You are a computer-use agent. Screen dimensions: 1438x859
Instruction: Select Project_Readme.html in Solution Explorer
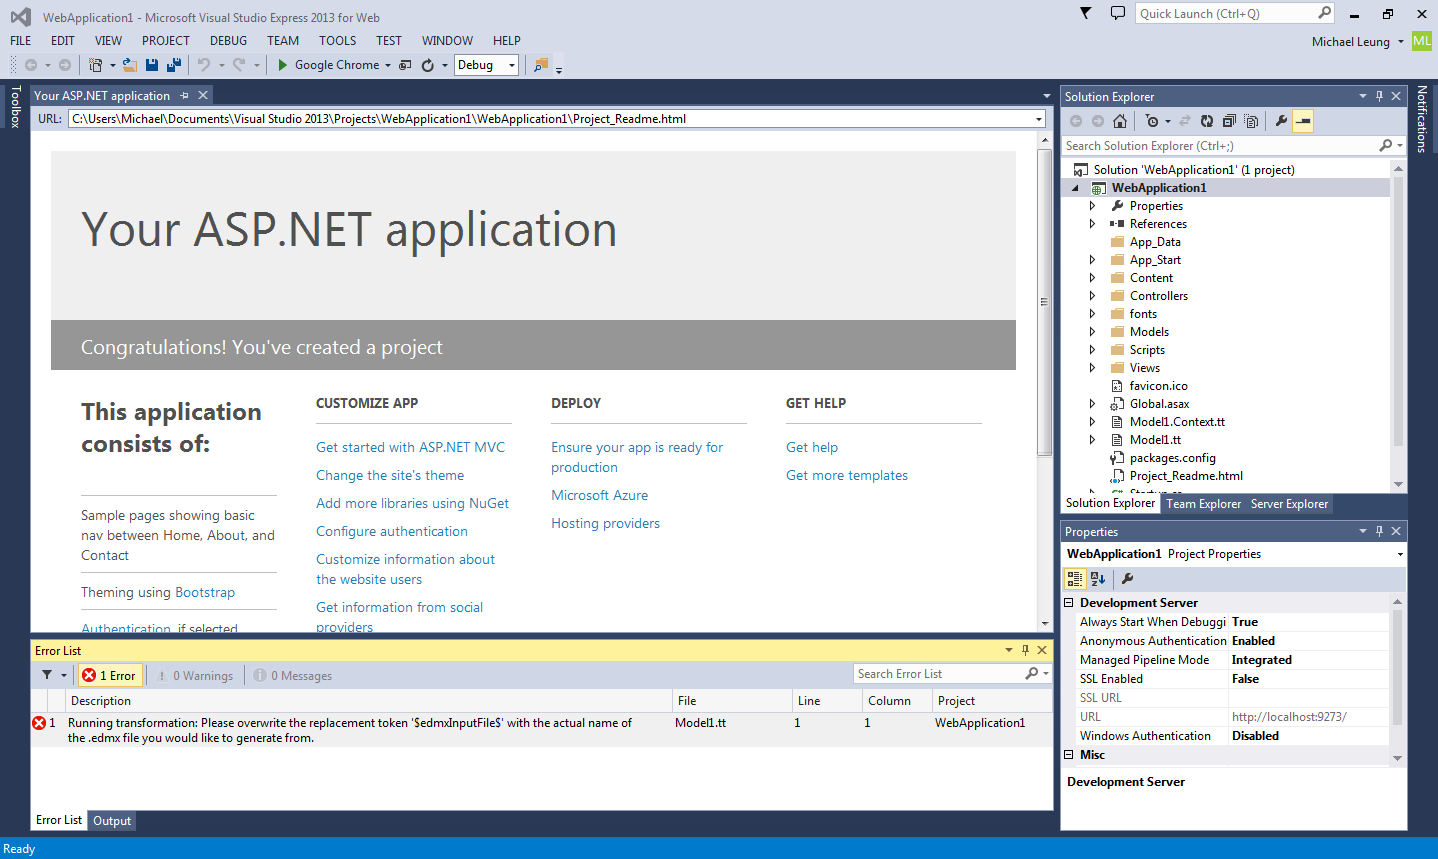[1186, 476]
